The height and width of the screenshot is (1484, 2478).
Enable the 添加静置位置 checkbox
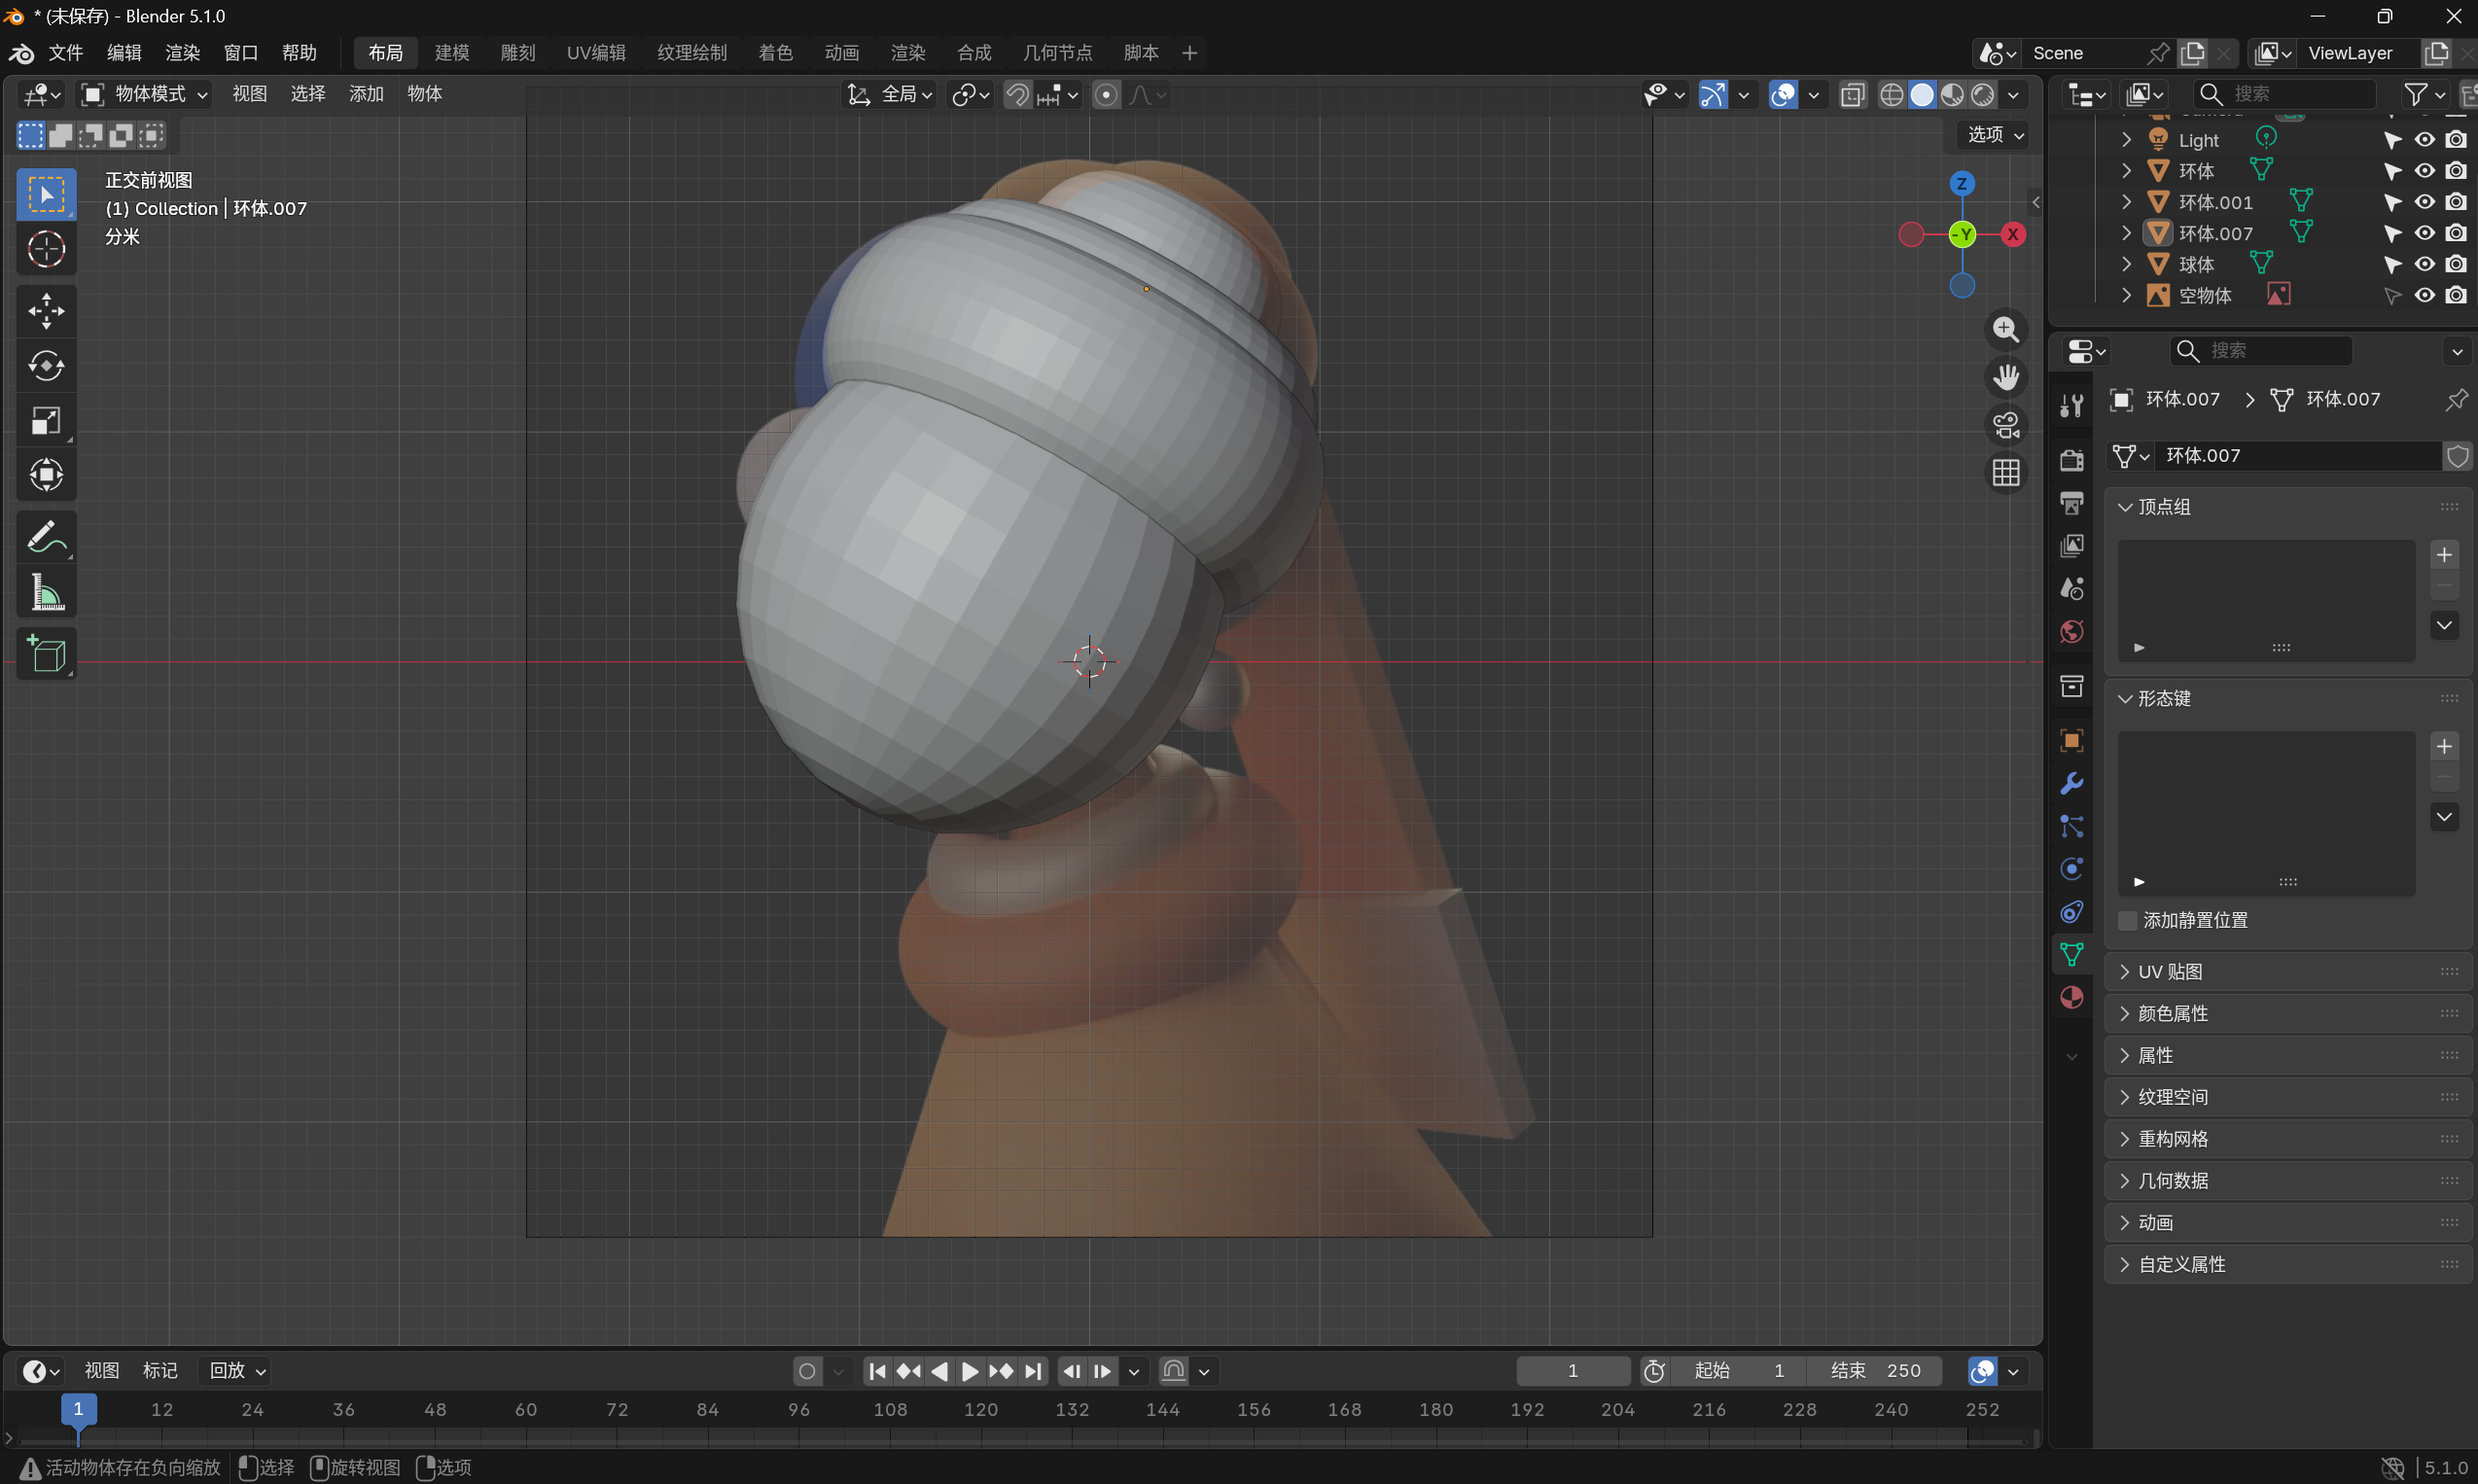click(x=2128, y=920)
